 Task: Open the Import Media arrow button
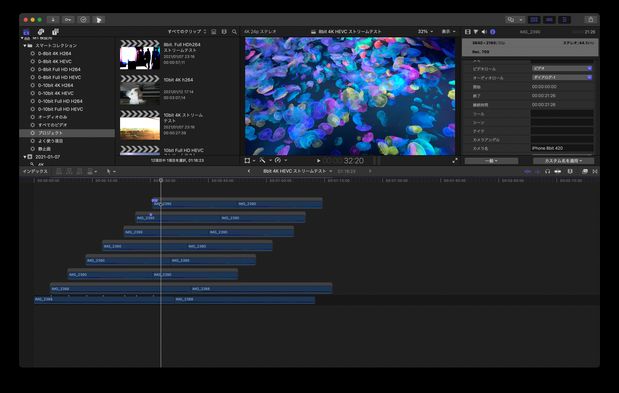[53, 20]
